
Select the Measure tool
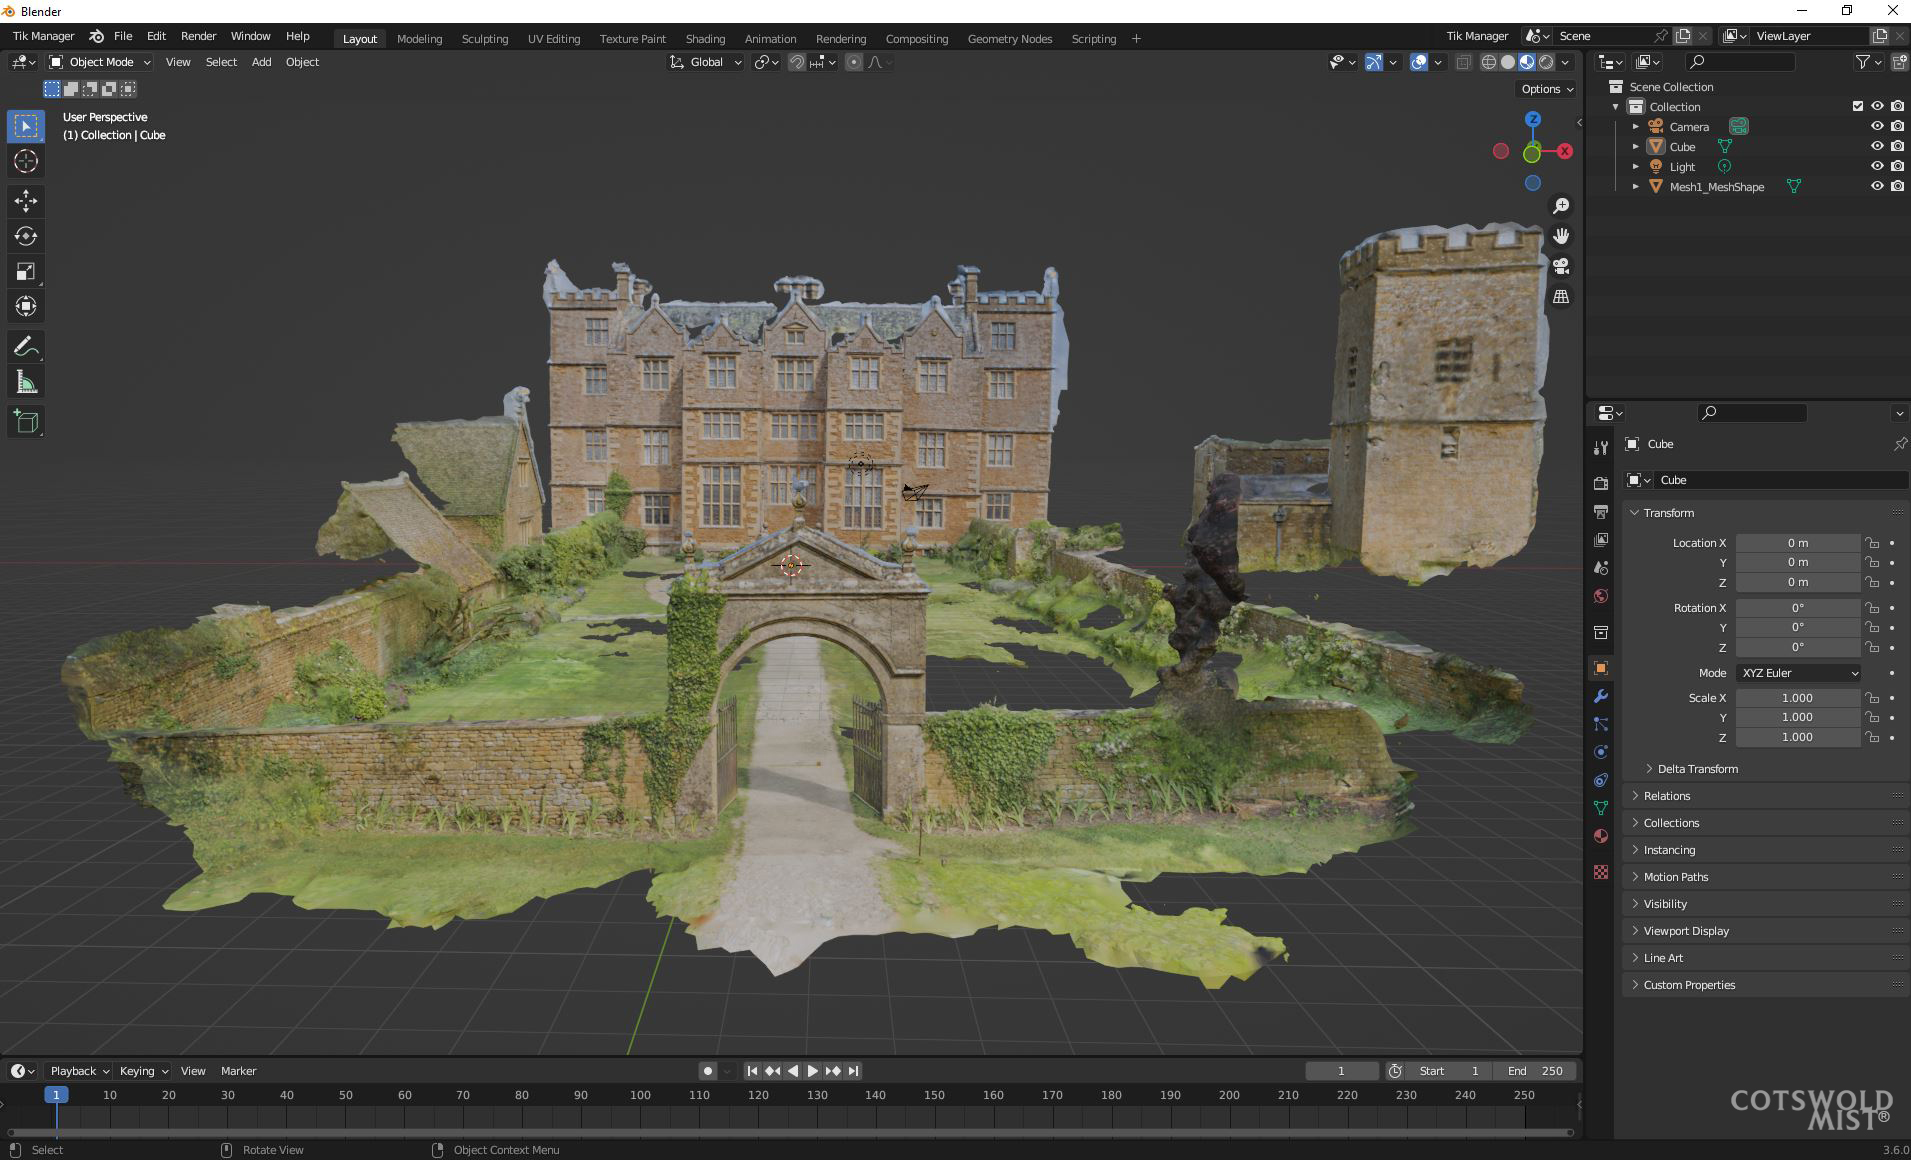point(26,382)
